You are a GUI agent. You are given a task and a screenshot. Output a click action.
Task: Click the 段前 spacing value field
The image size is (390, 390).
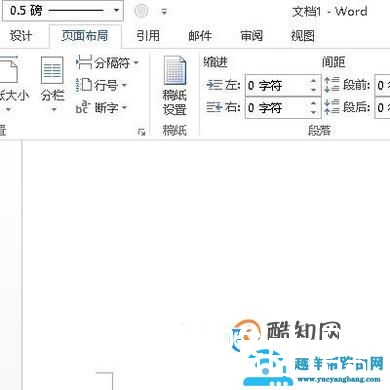382,86
